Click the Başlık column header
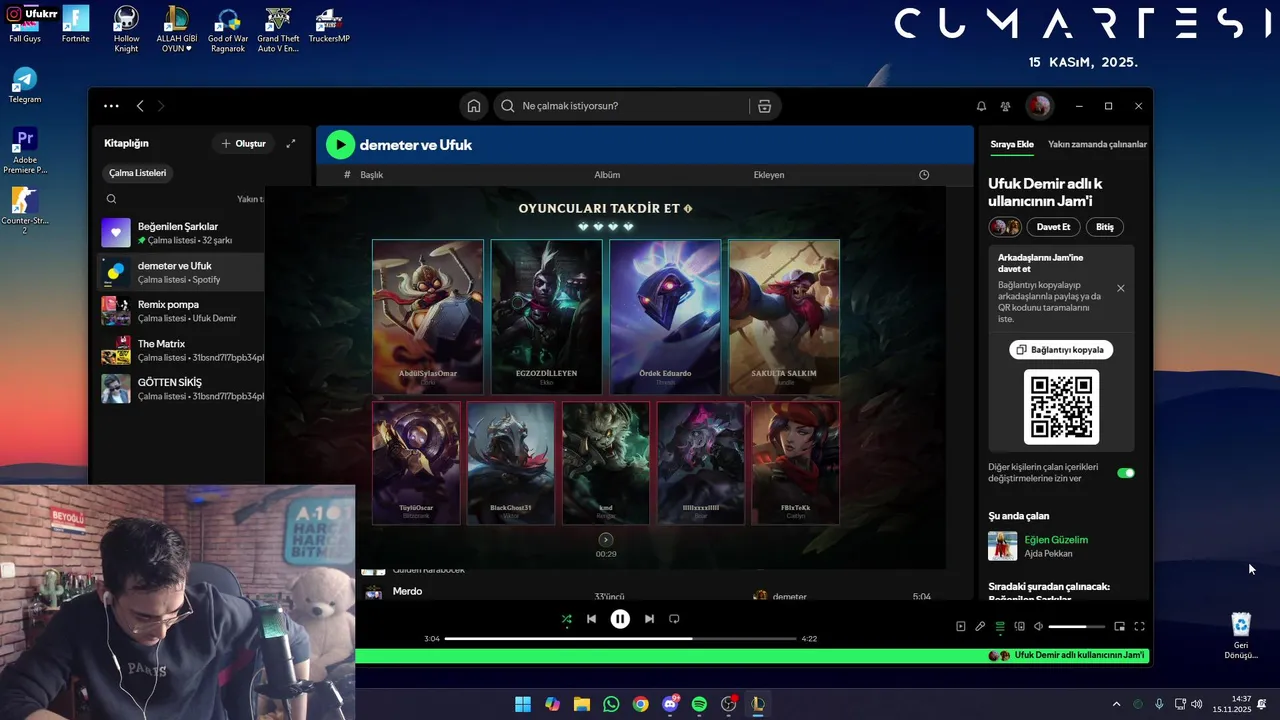Viewport: 1280px width, 720px height. (371, 175)
